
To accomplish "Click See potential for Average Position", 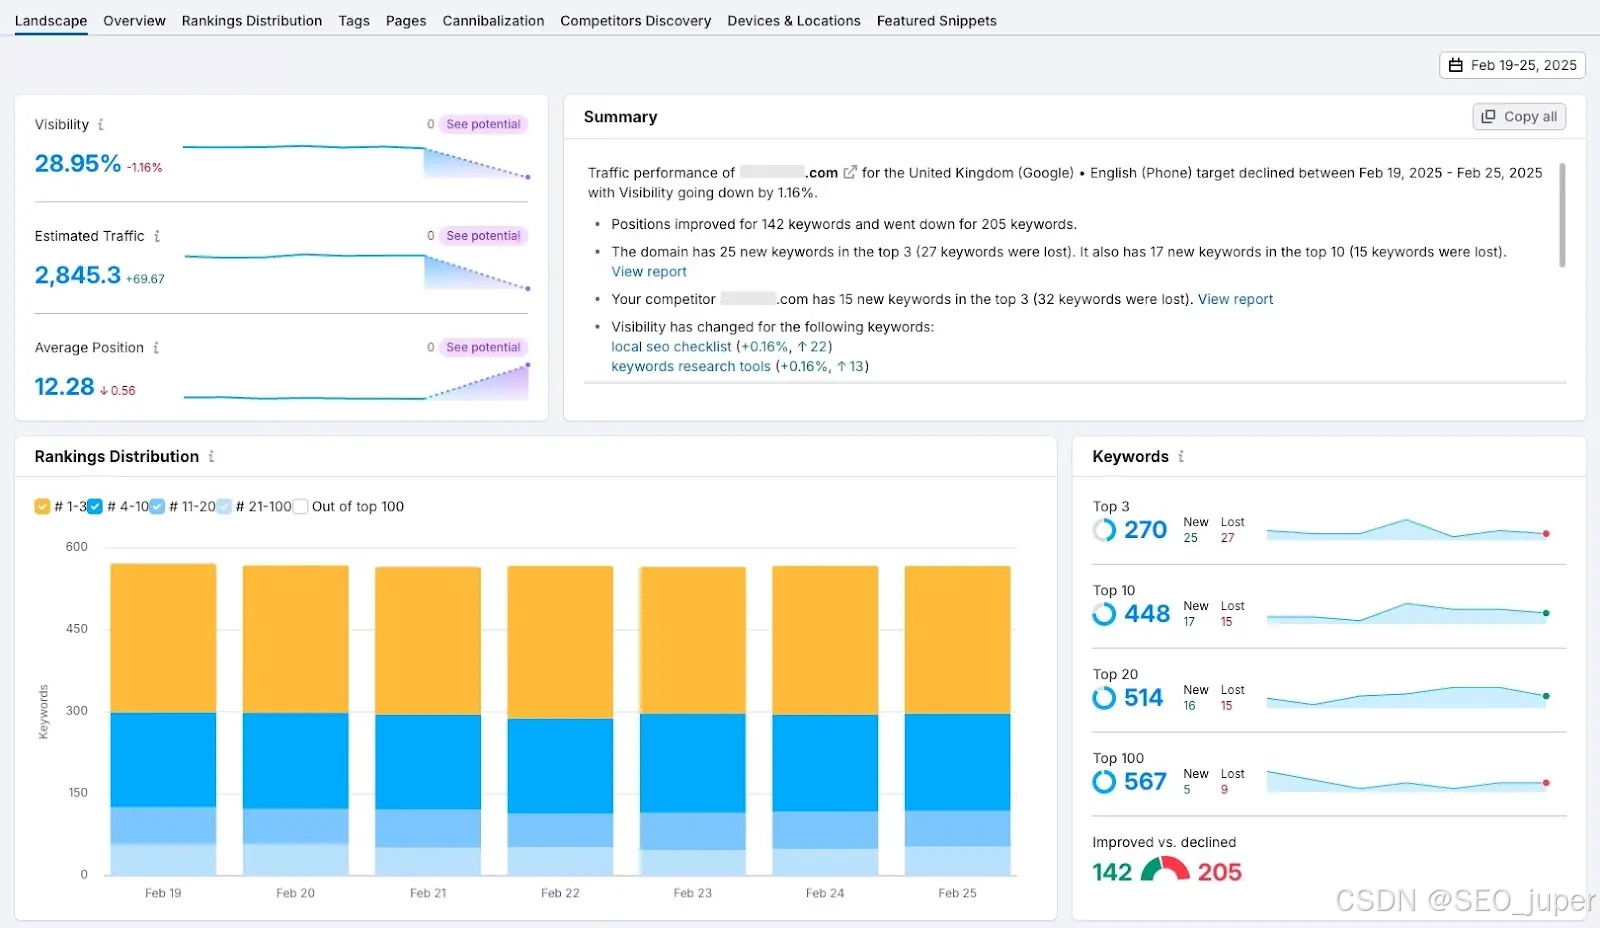I will pos(483,348).
